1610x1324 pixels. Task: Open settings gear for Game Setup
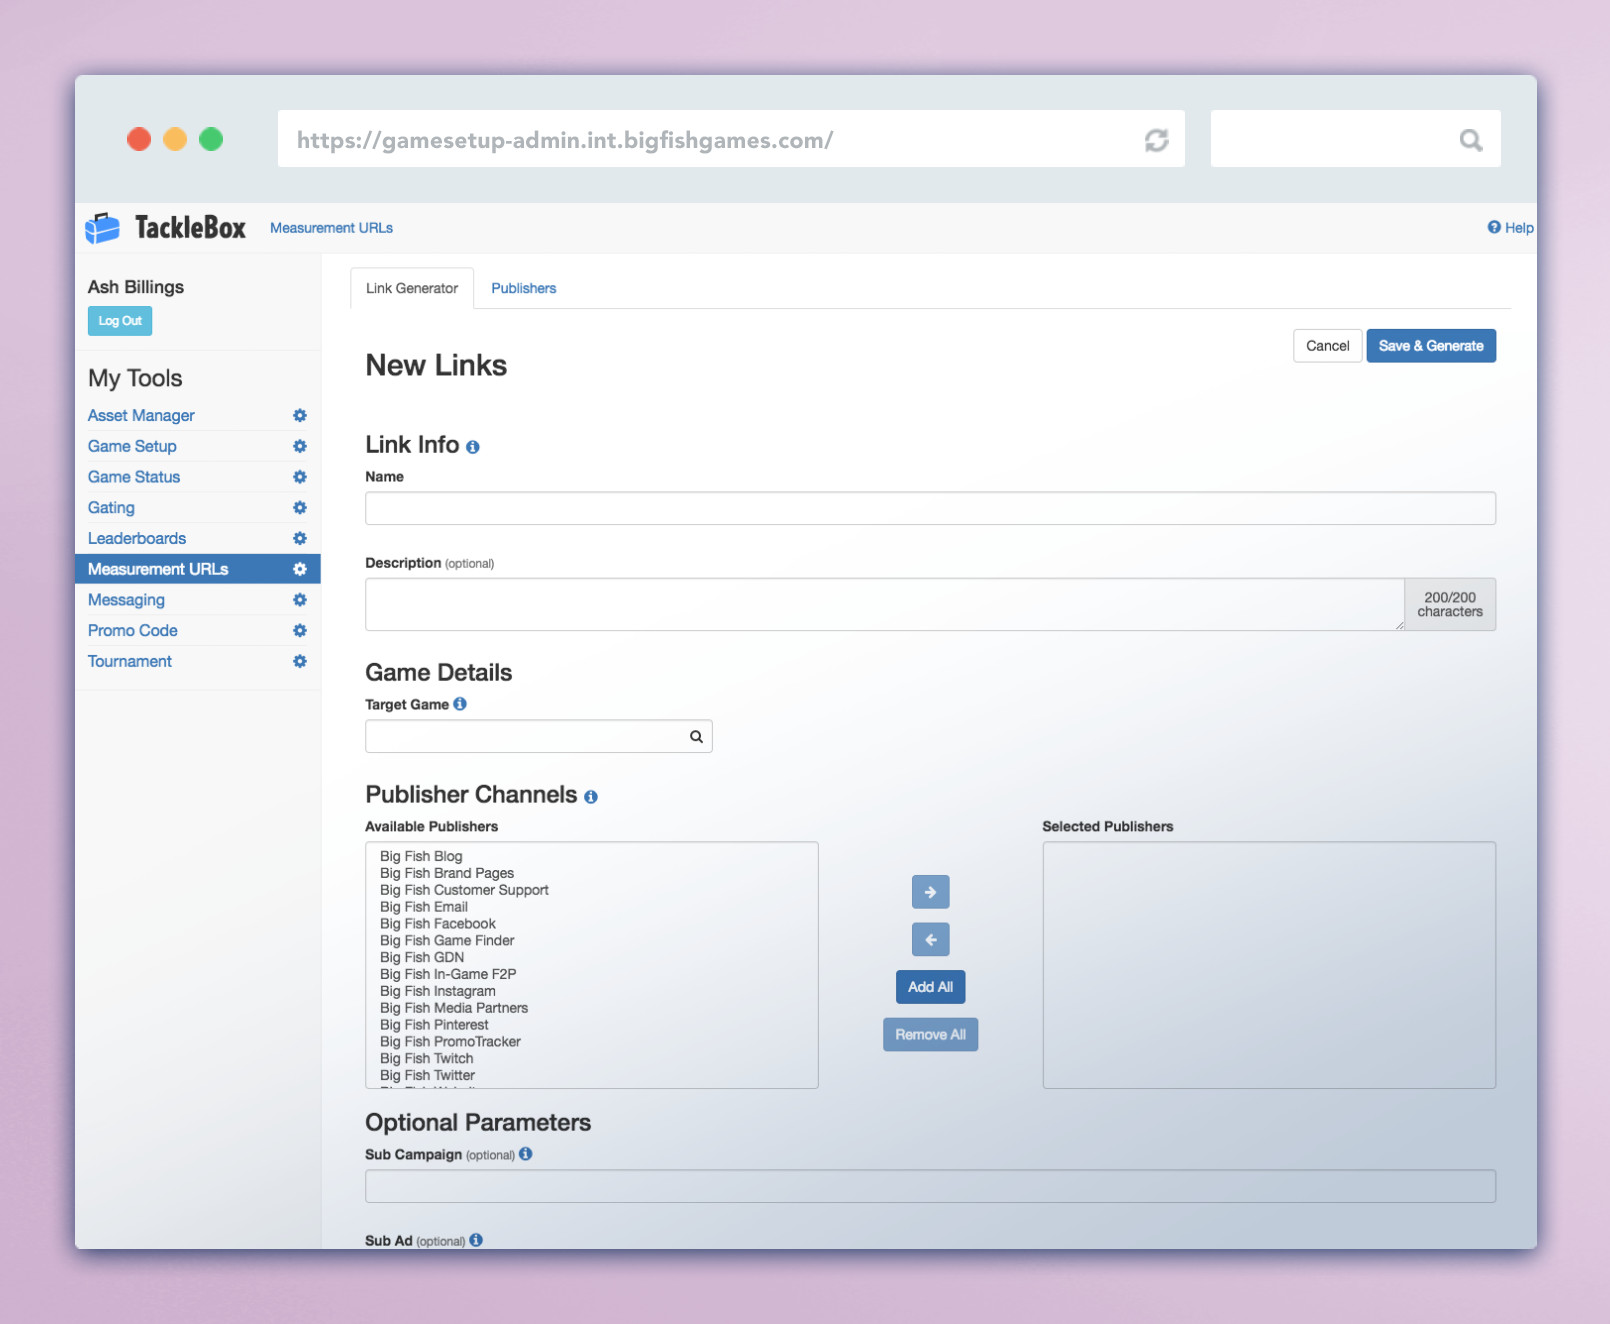coord(299,446)
